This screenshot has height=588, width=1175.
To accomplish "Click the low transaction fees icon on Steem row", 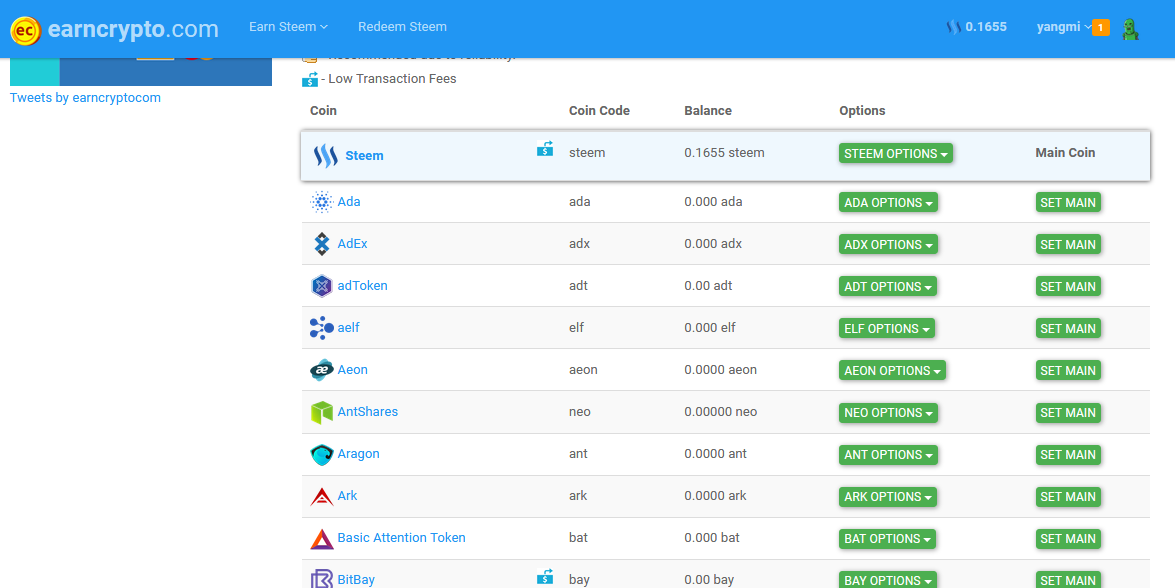I will click(x=545, y=147).
